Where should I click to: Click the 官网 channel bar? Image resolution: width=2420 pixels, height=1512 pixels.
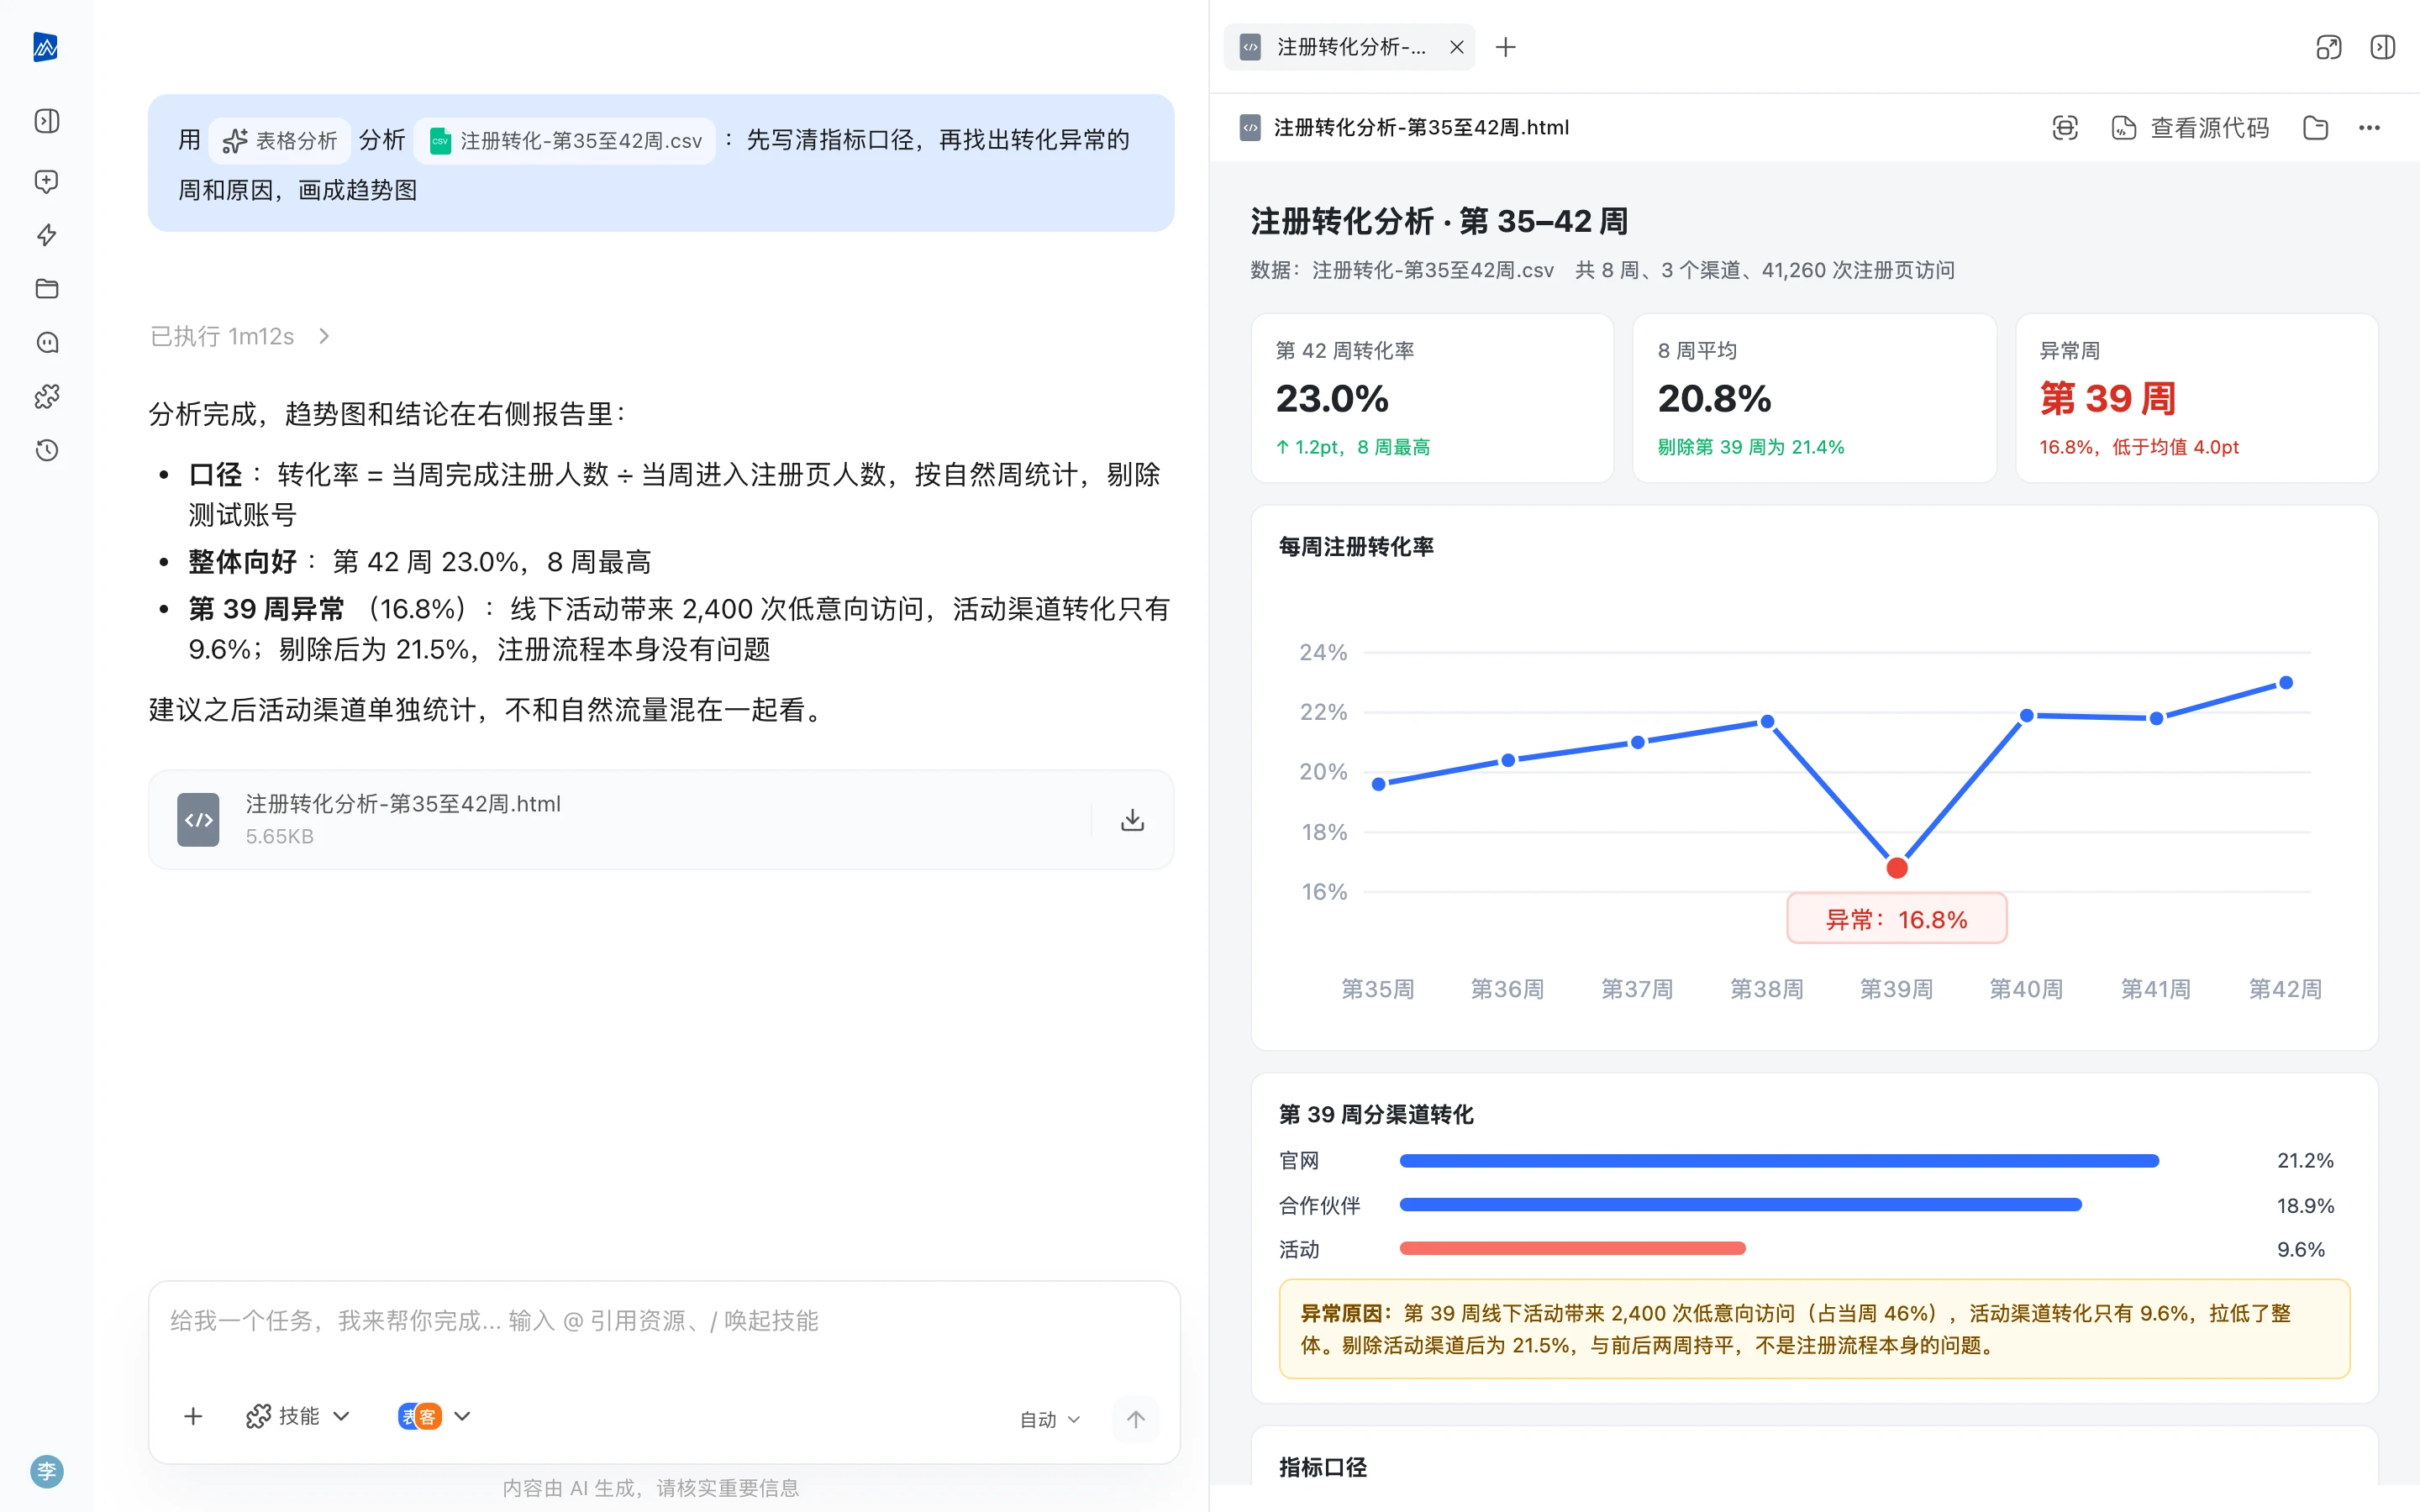1779,1161
